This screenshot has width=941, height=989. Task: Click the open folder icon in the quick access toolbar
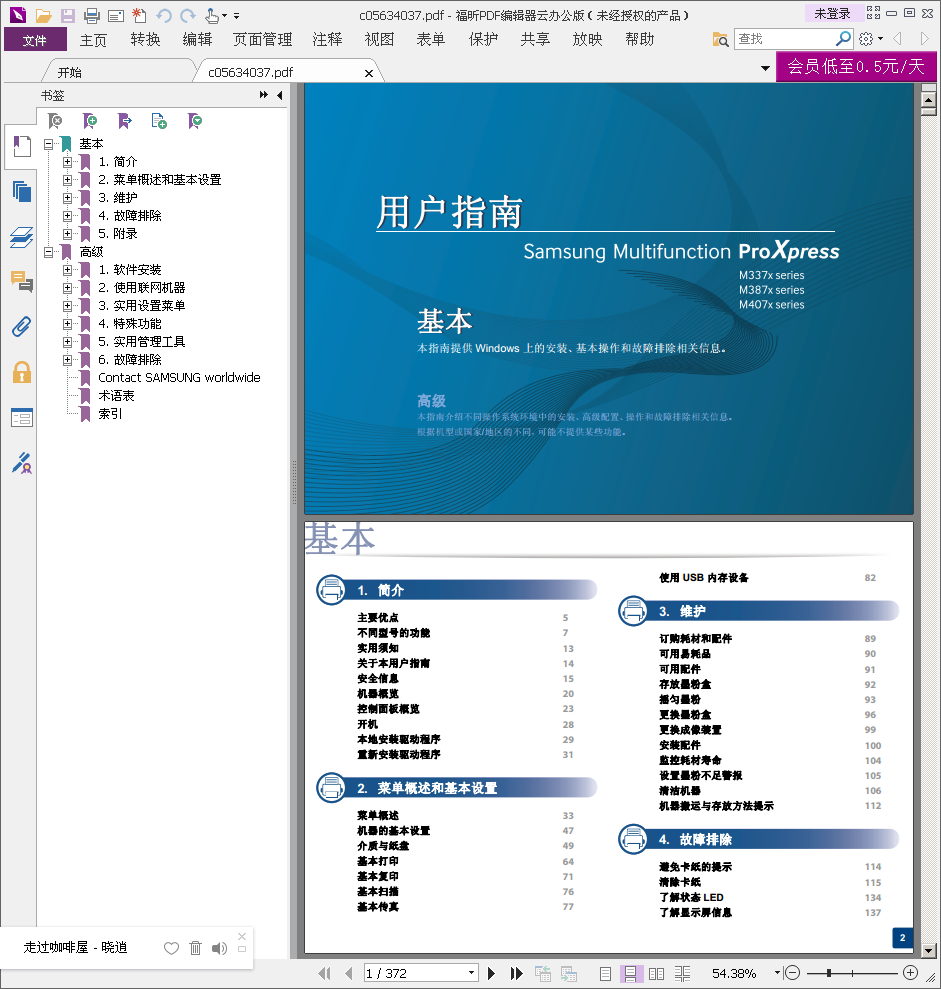43,15
